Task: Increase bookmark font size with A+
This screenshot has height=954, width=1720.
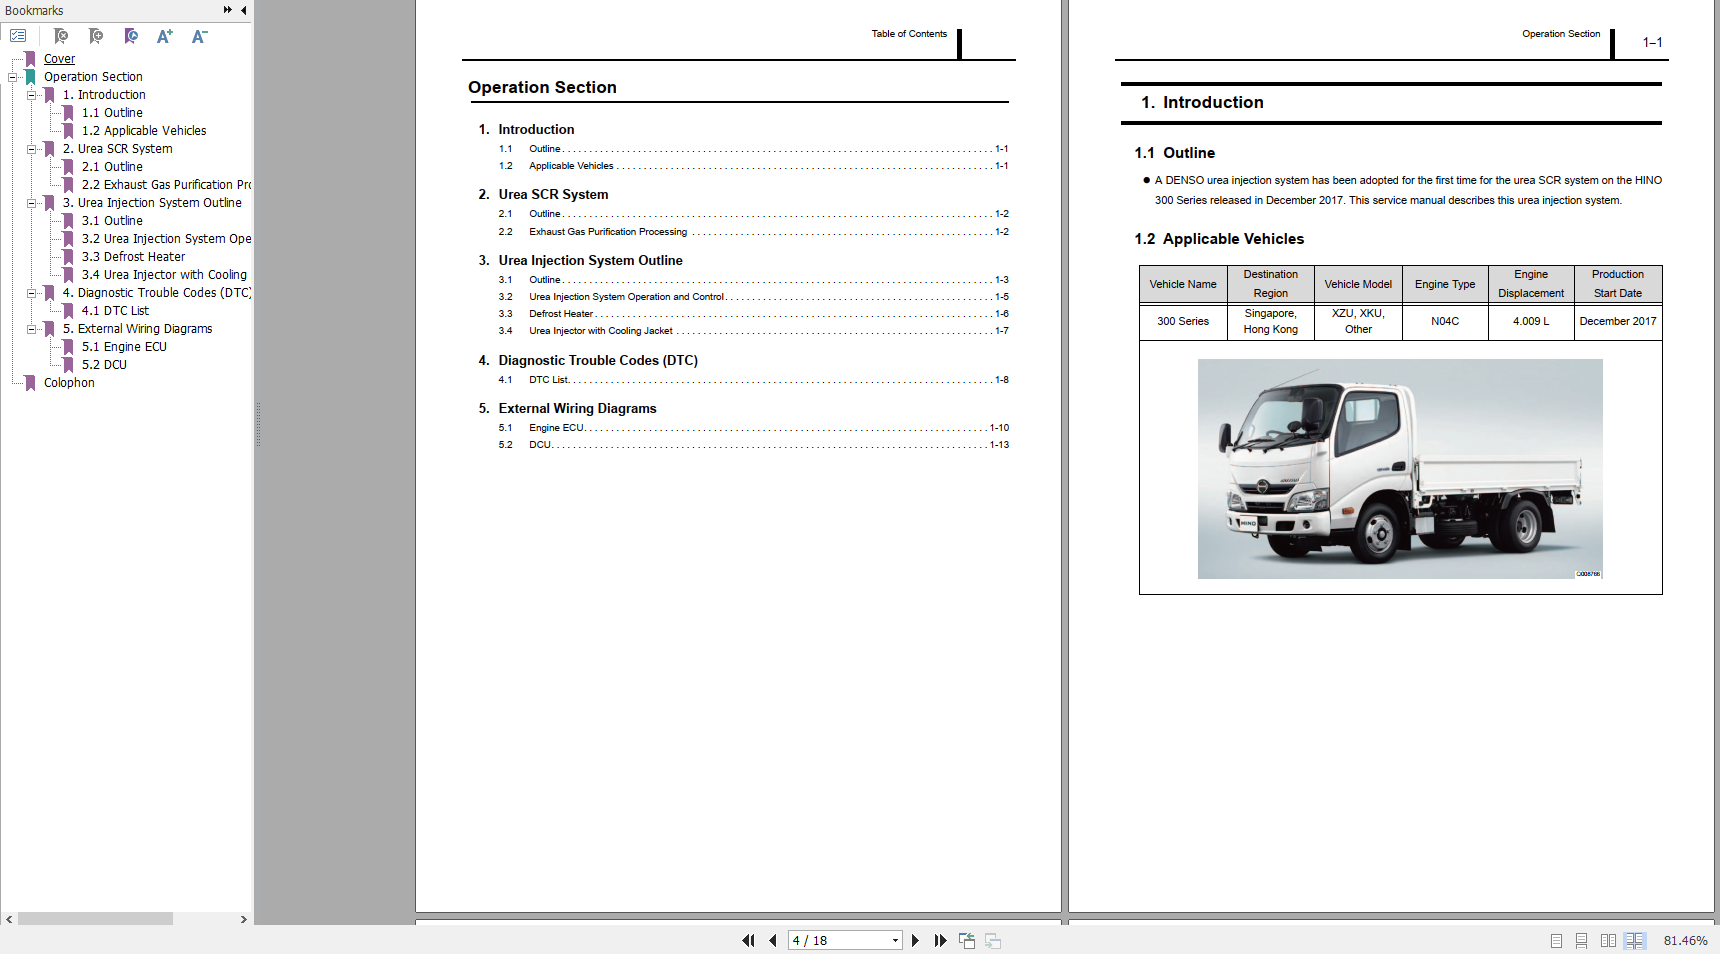Action: [165, 36]
